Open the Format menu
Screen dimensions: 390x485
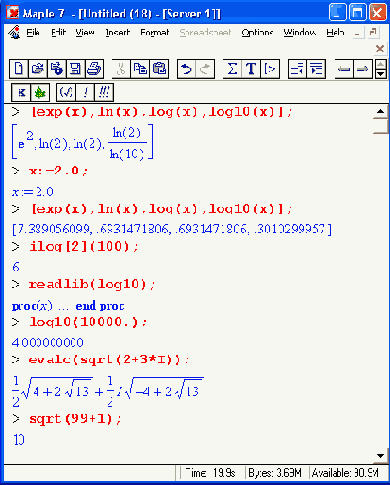(154, 33)
